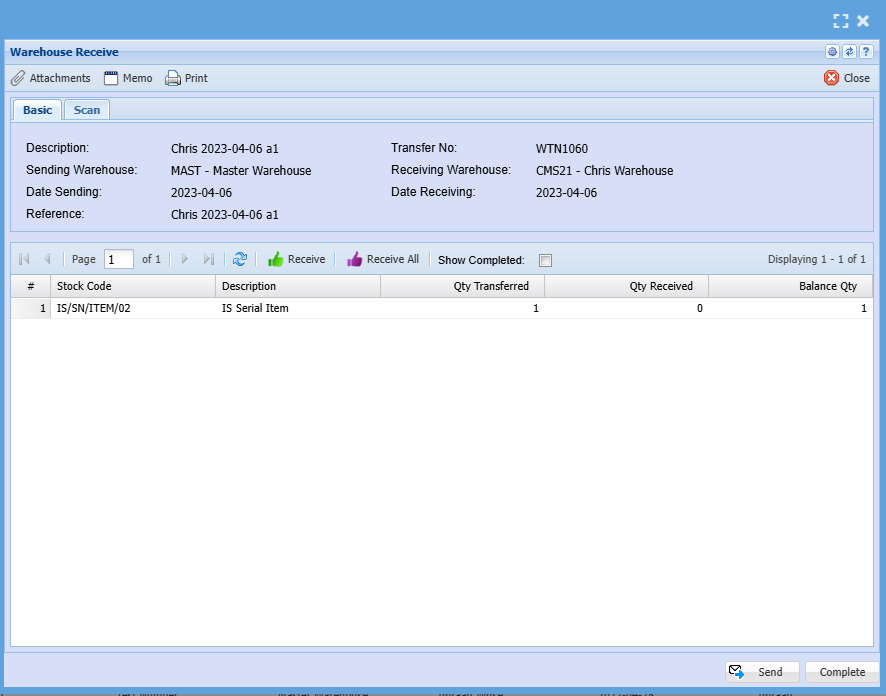Open the help question mark icon

tap(866, 52)
